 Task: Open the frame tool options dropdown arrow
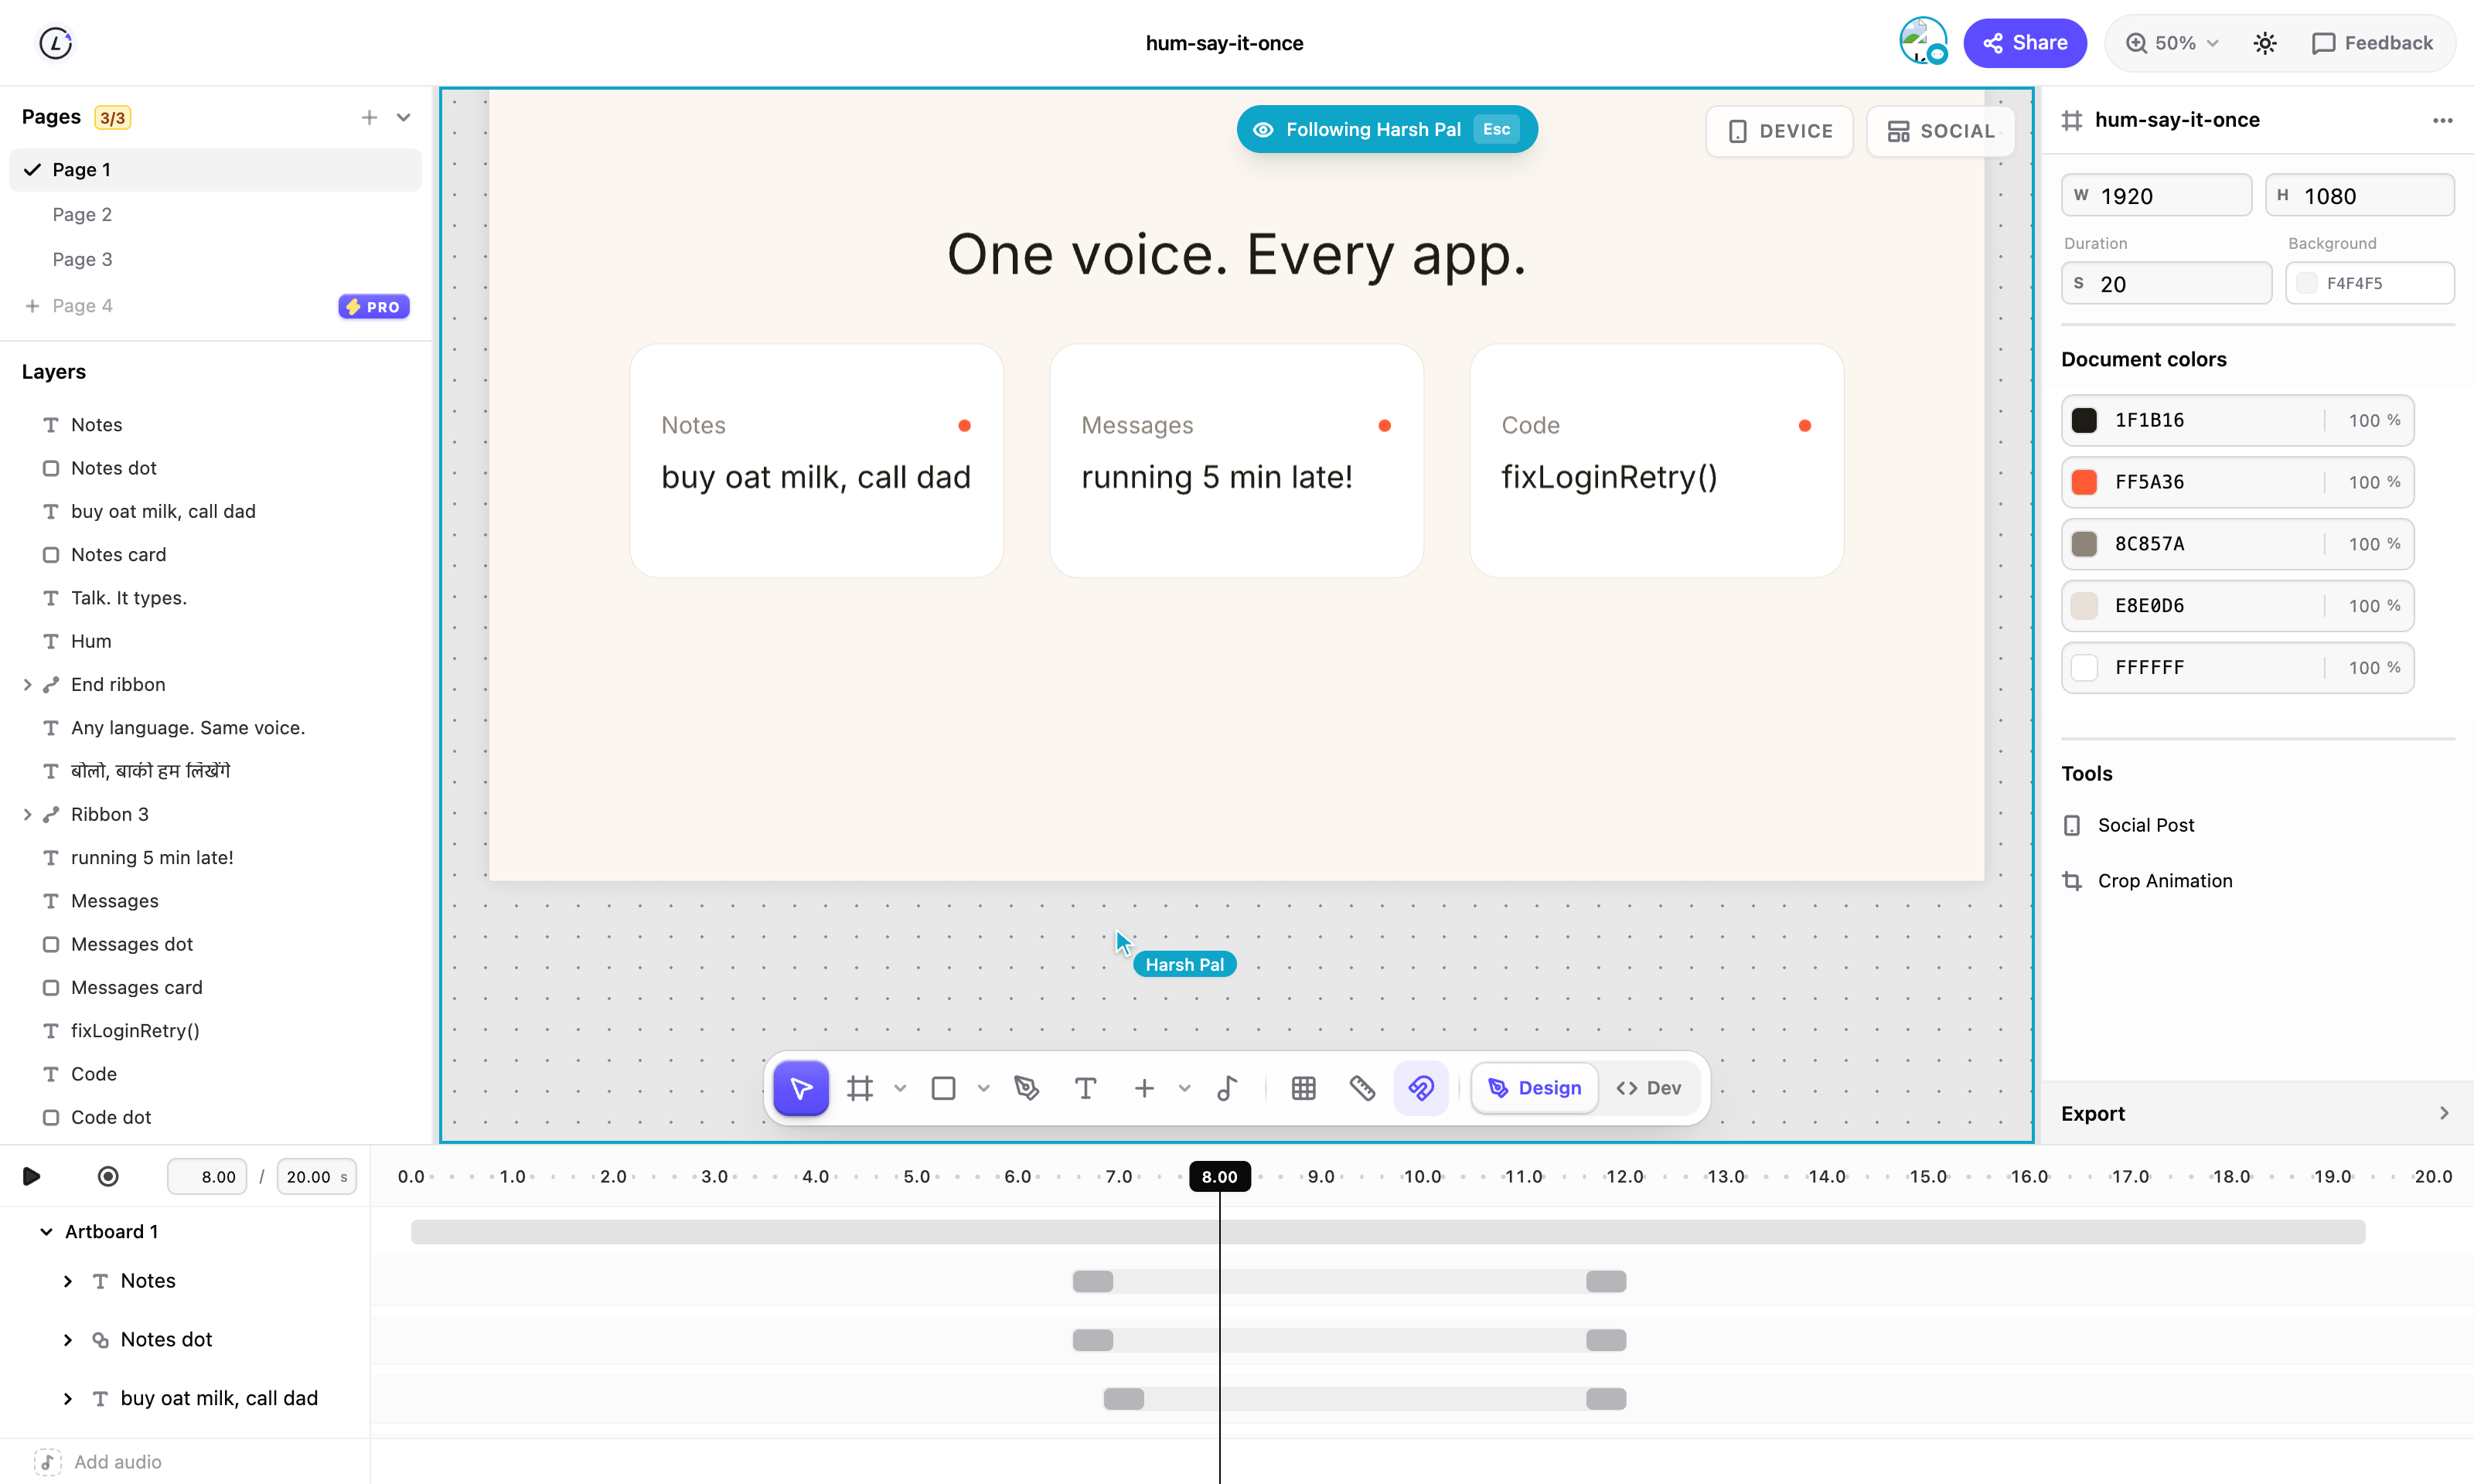coord(900,1088)
